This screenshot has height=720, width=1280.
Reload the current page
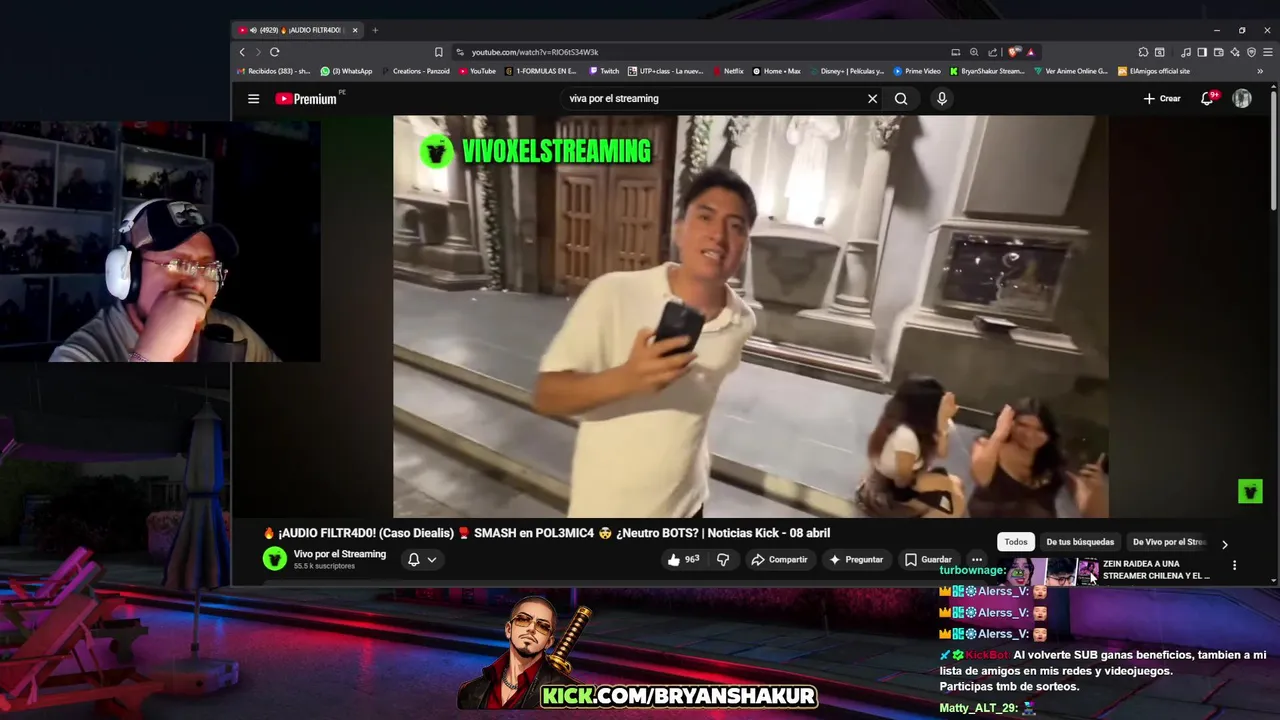point(274,52)
